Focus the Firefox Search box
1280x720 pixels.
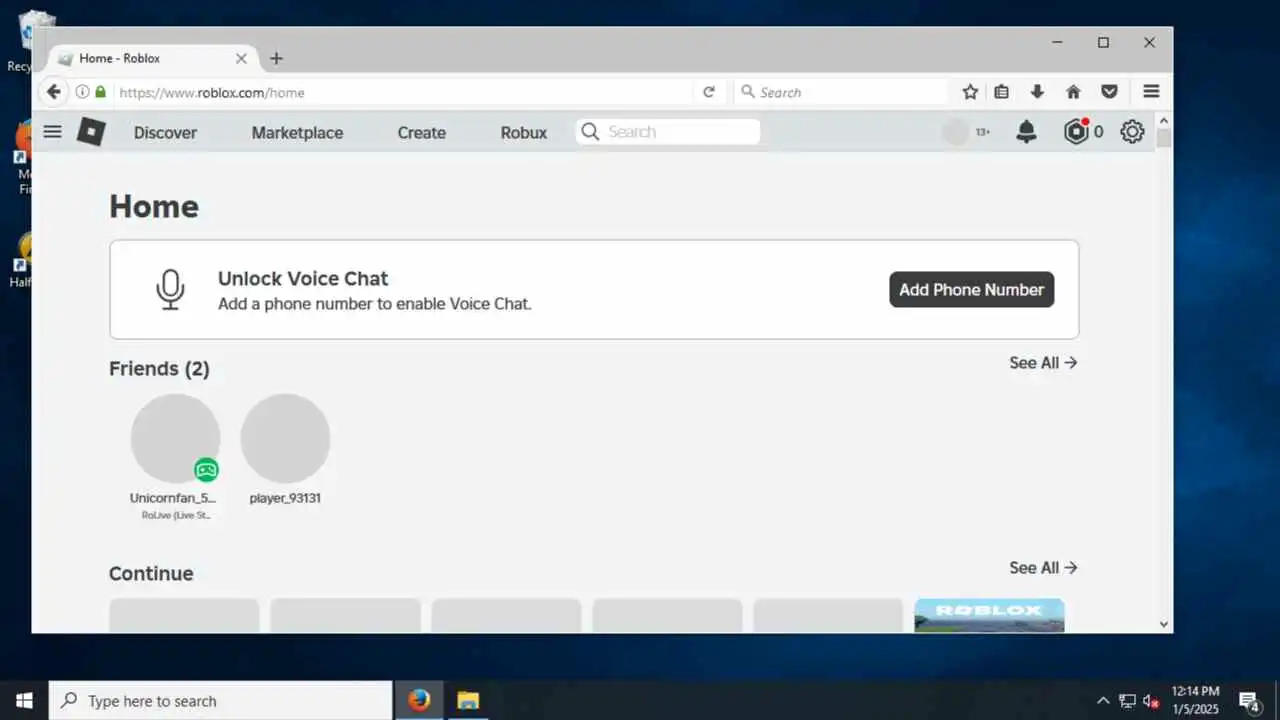coord(841,92)
